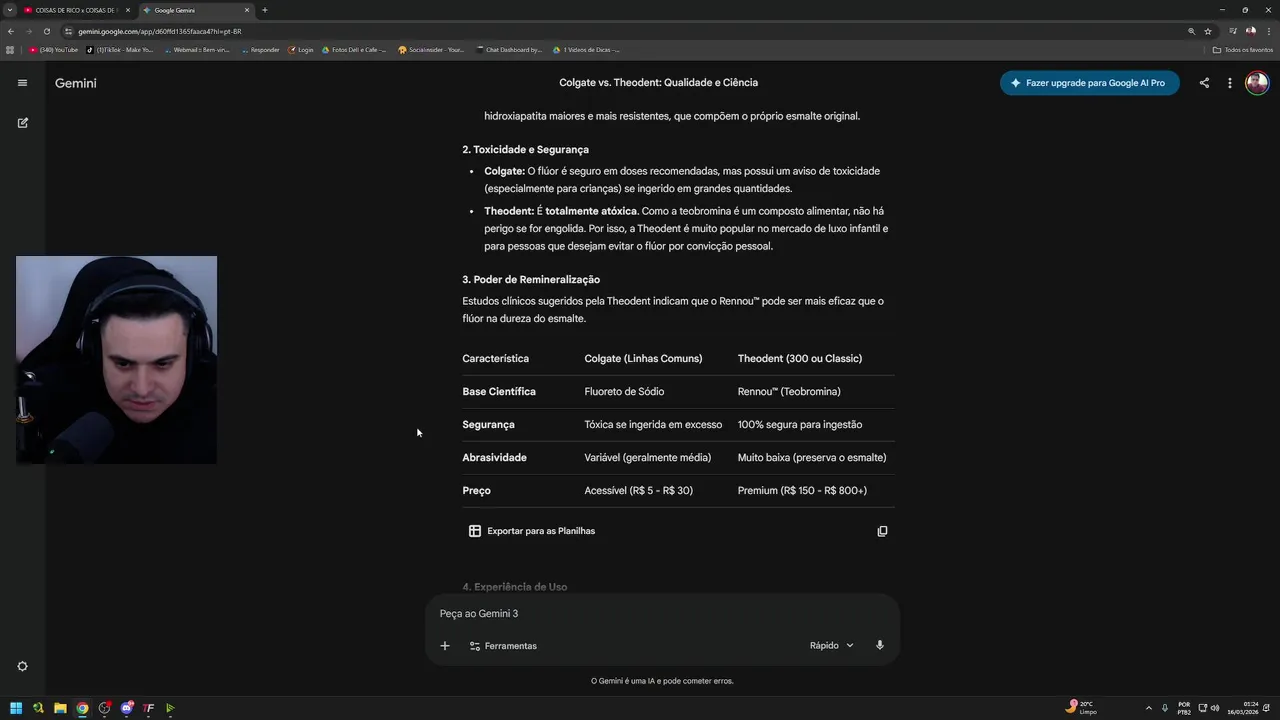The width and height of the screenshot is (1280, 720).
Task: Switch to the COISAS DE RICO YouTube tab
Action: 75,10
